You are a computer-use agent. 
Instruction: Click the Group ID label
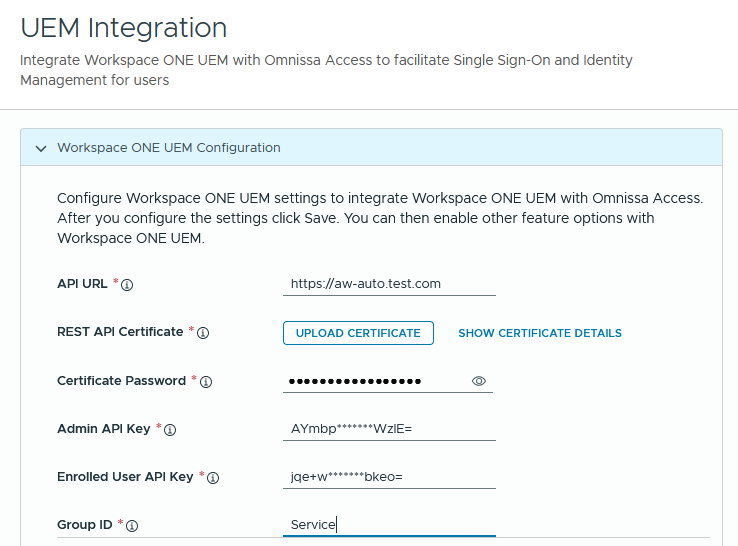(x=85, y=525)
